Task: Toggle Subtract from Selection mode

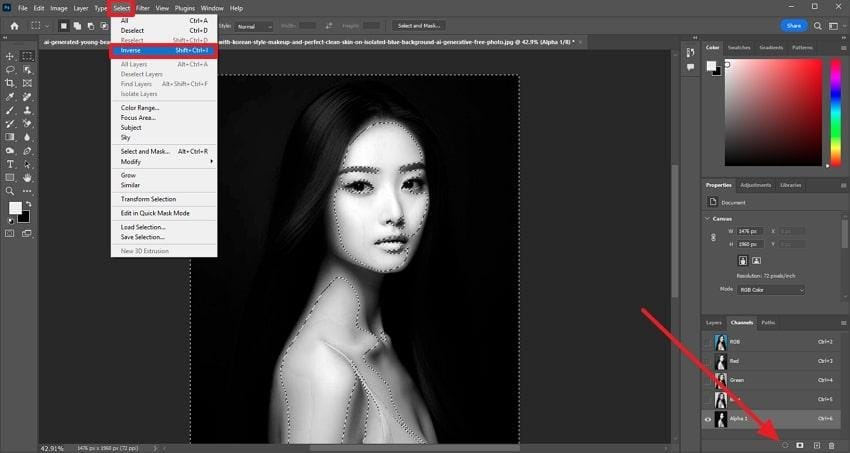Action: (x=91, y=26)
